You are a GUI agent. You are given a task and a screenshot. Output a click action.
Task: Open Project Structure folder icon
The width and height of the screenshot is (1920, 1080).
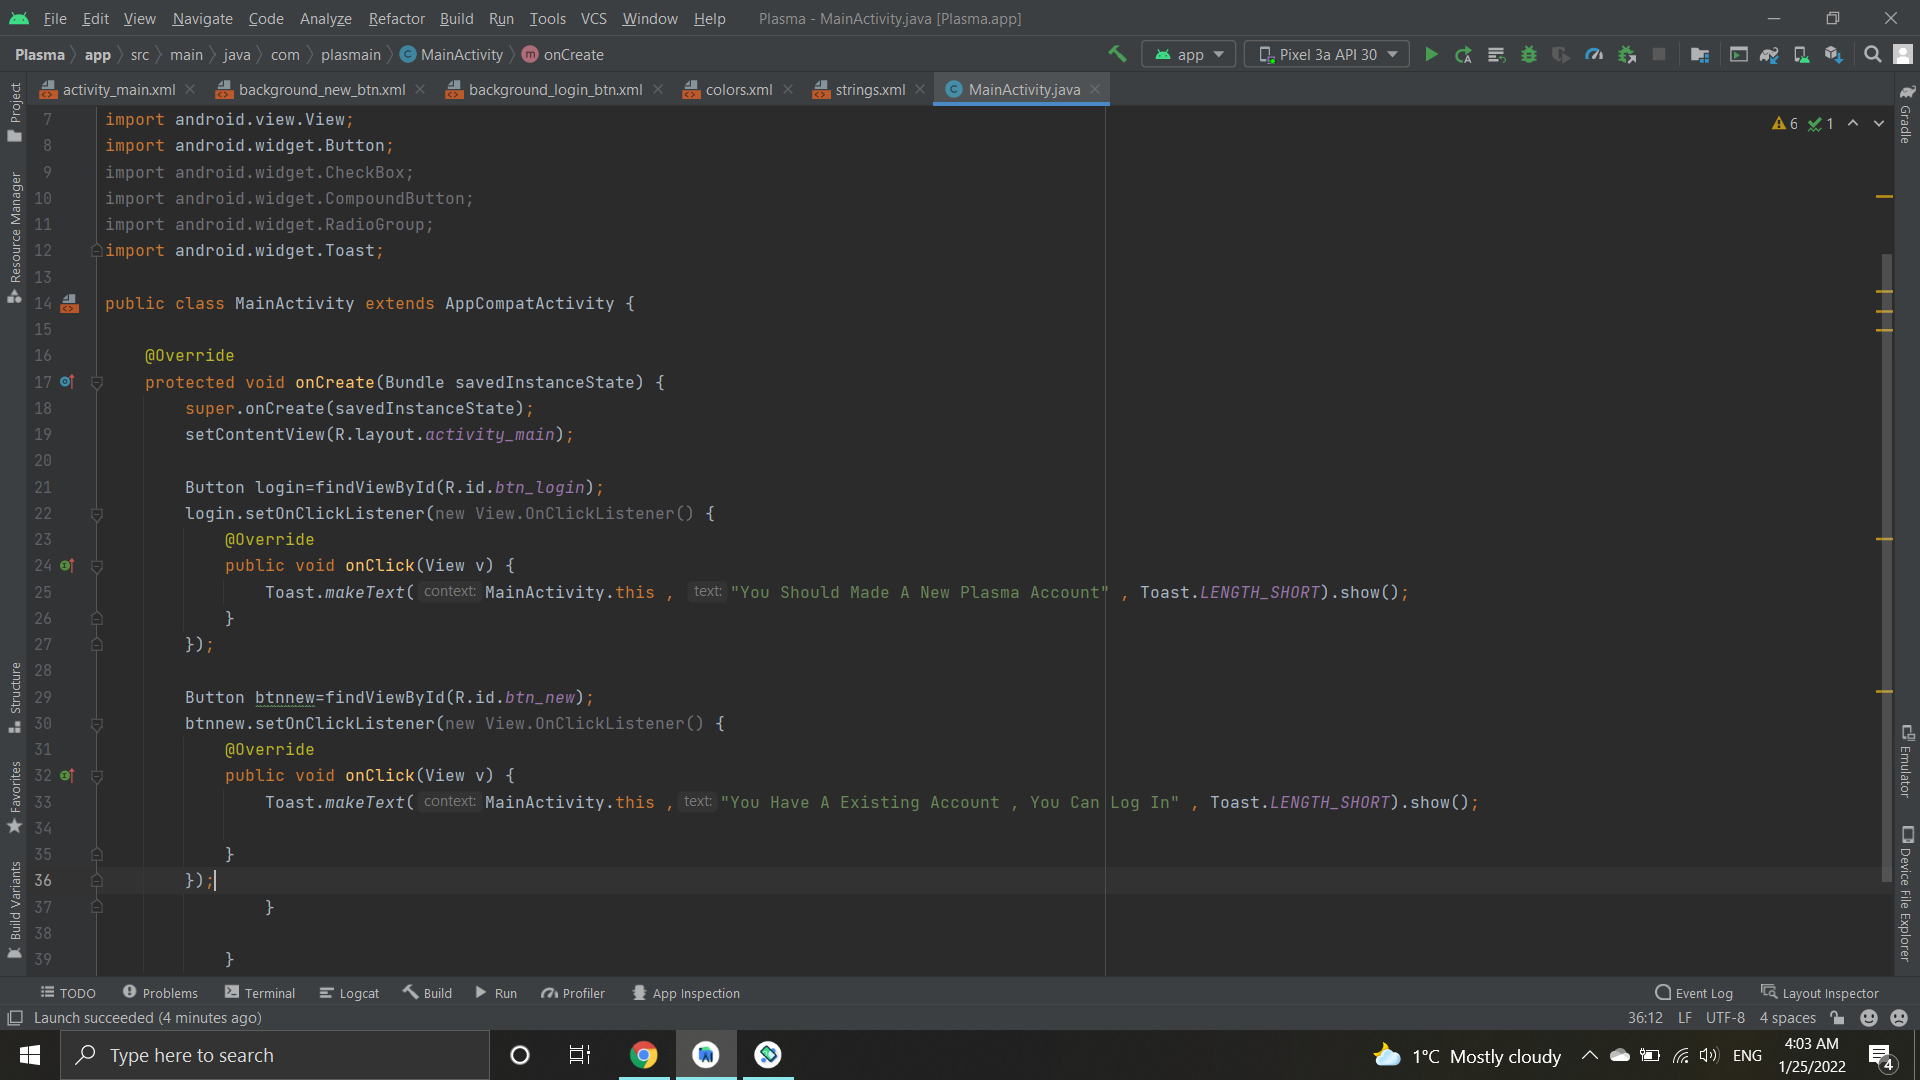pos(1700,54)
